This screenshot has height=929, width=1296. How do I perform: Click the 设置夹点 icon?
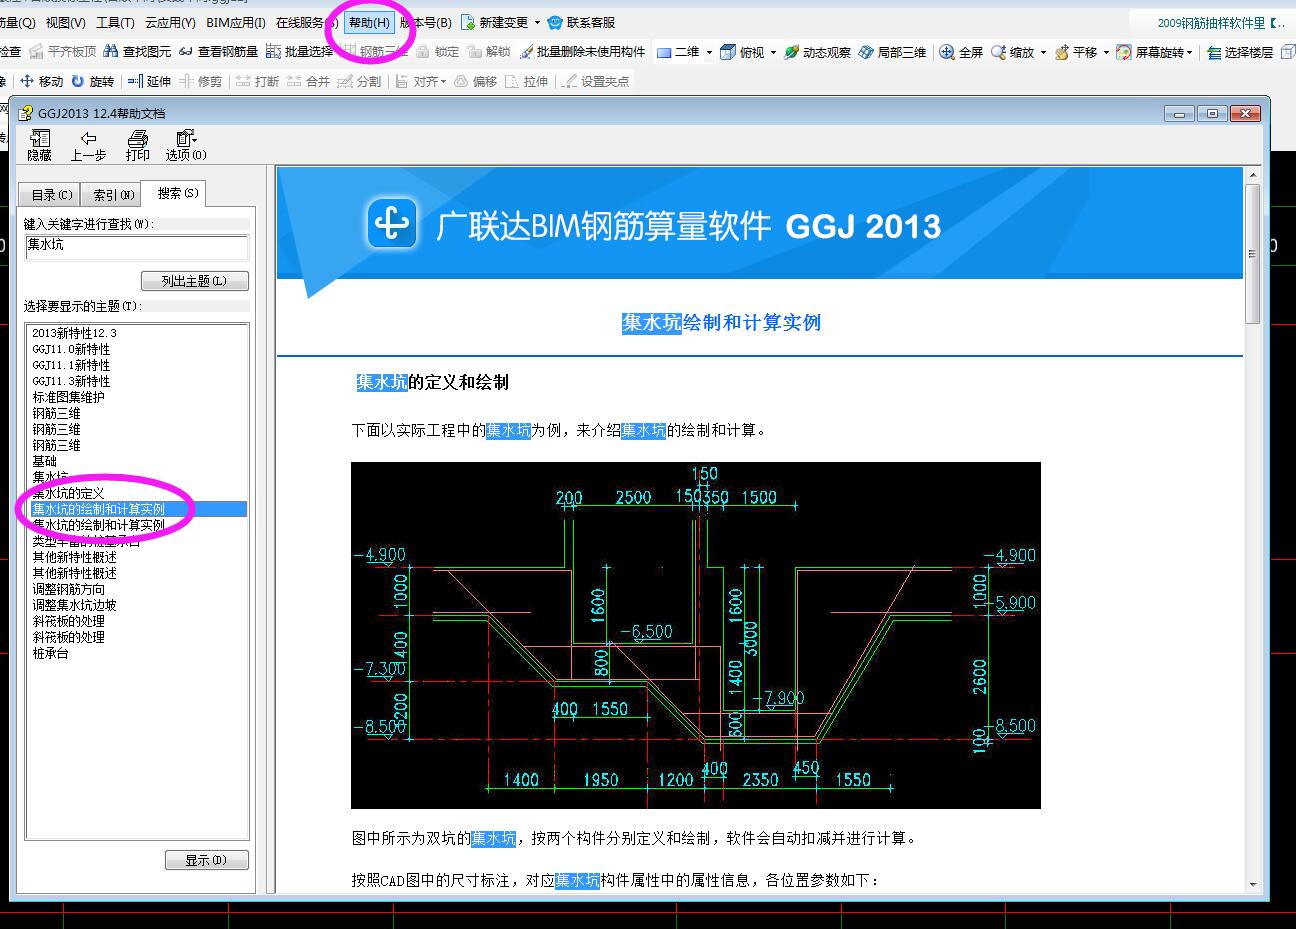569,81
